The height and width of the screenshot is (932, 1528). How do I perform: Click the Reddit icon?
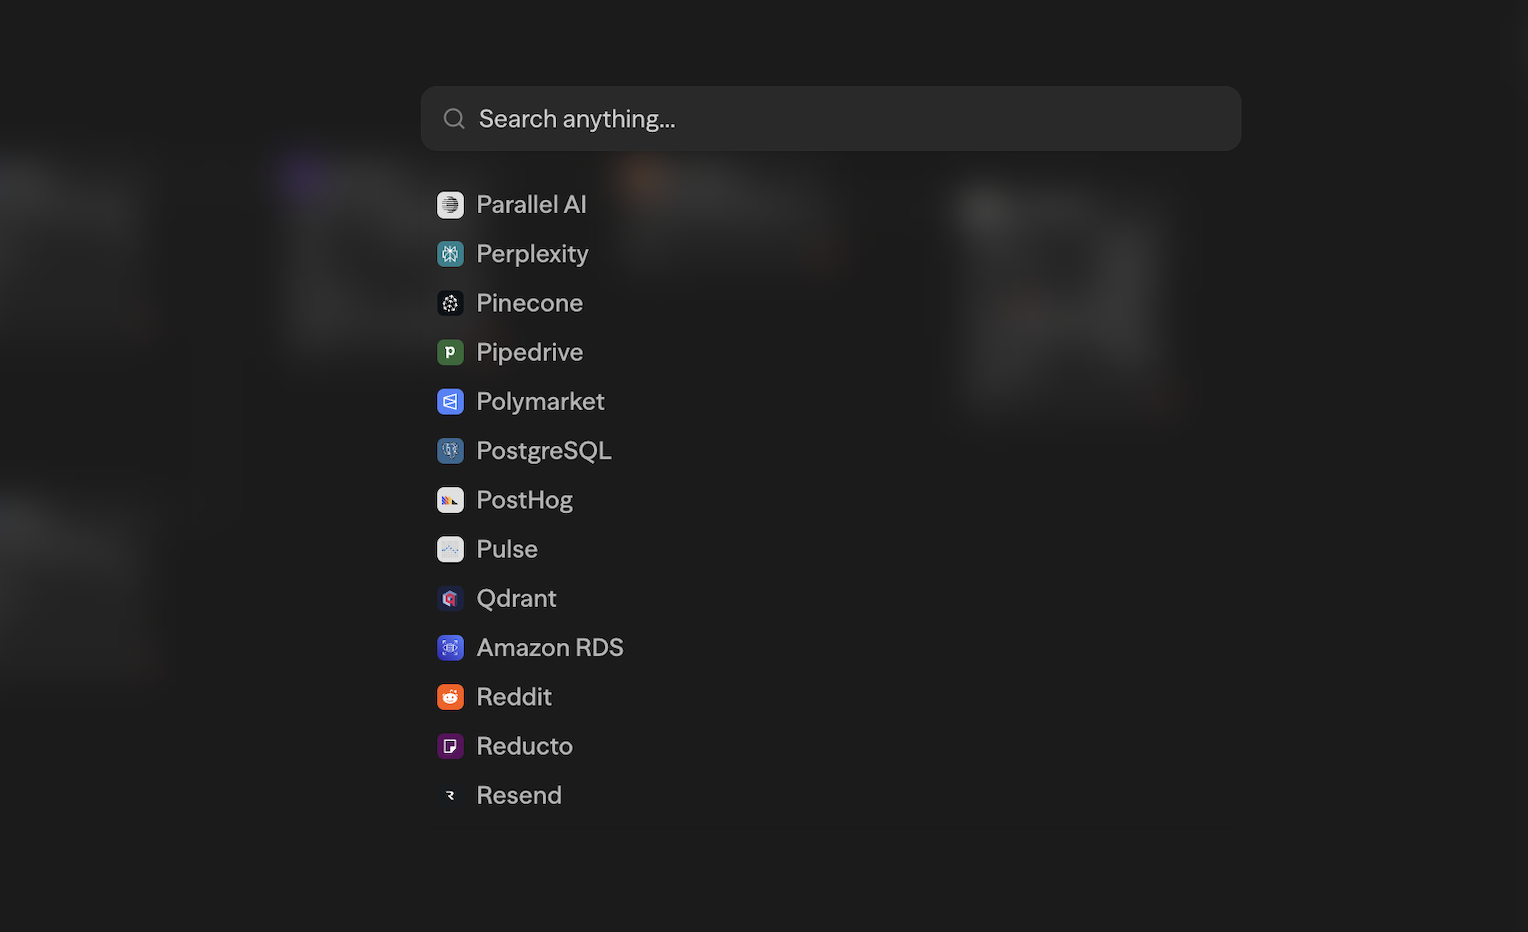click(450, 696)
